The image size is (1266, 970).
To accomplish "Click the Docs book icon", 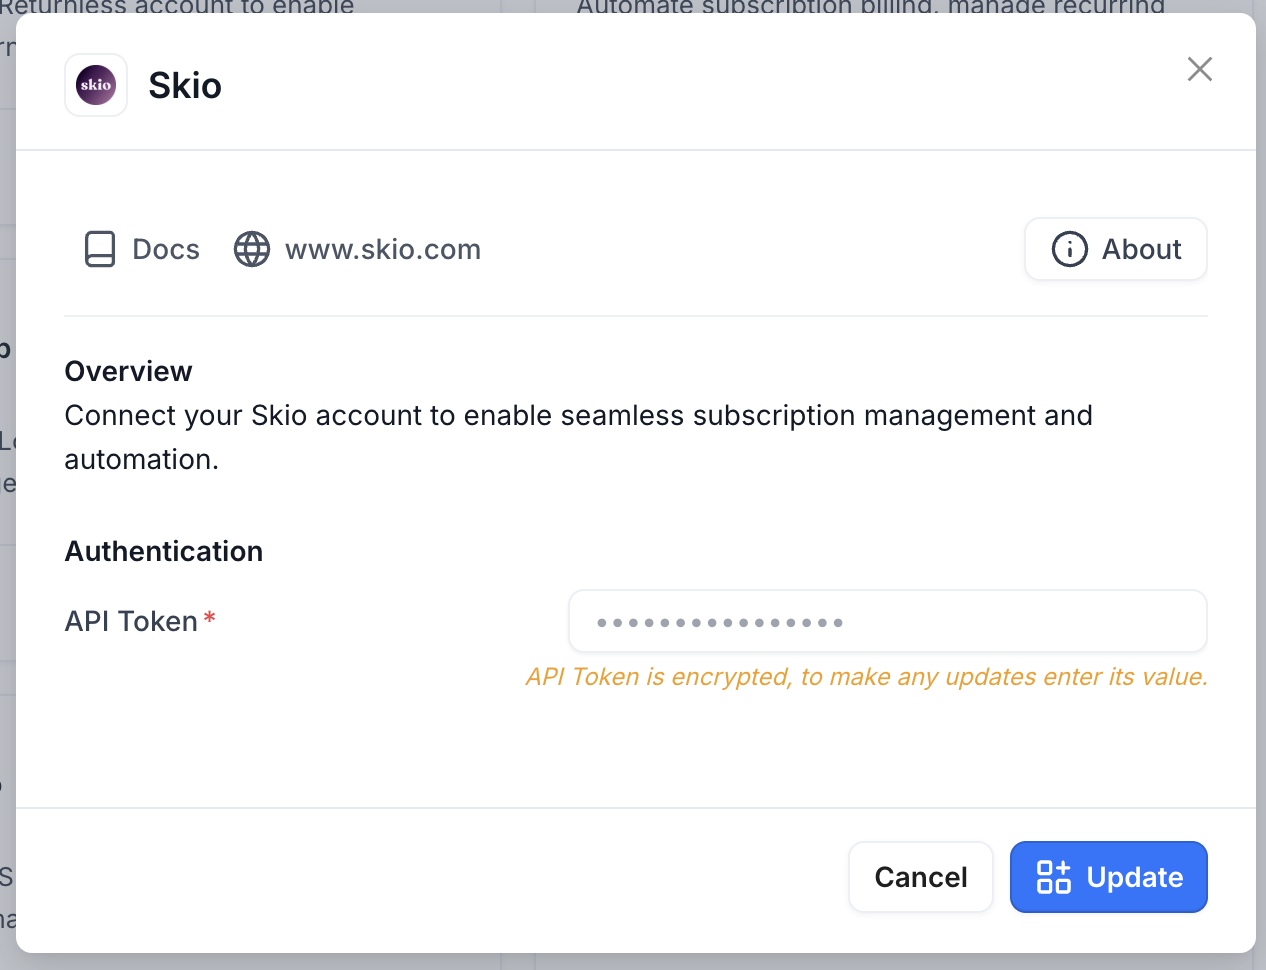I will point(100,249).
